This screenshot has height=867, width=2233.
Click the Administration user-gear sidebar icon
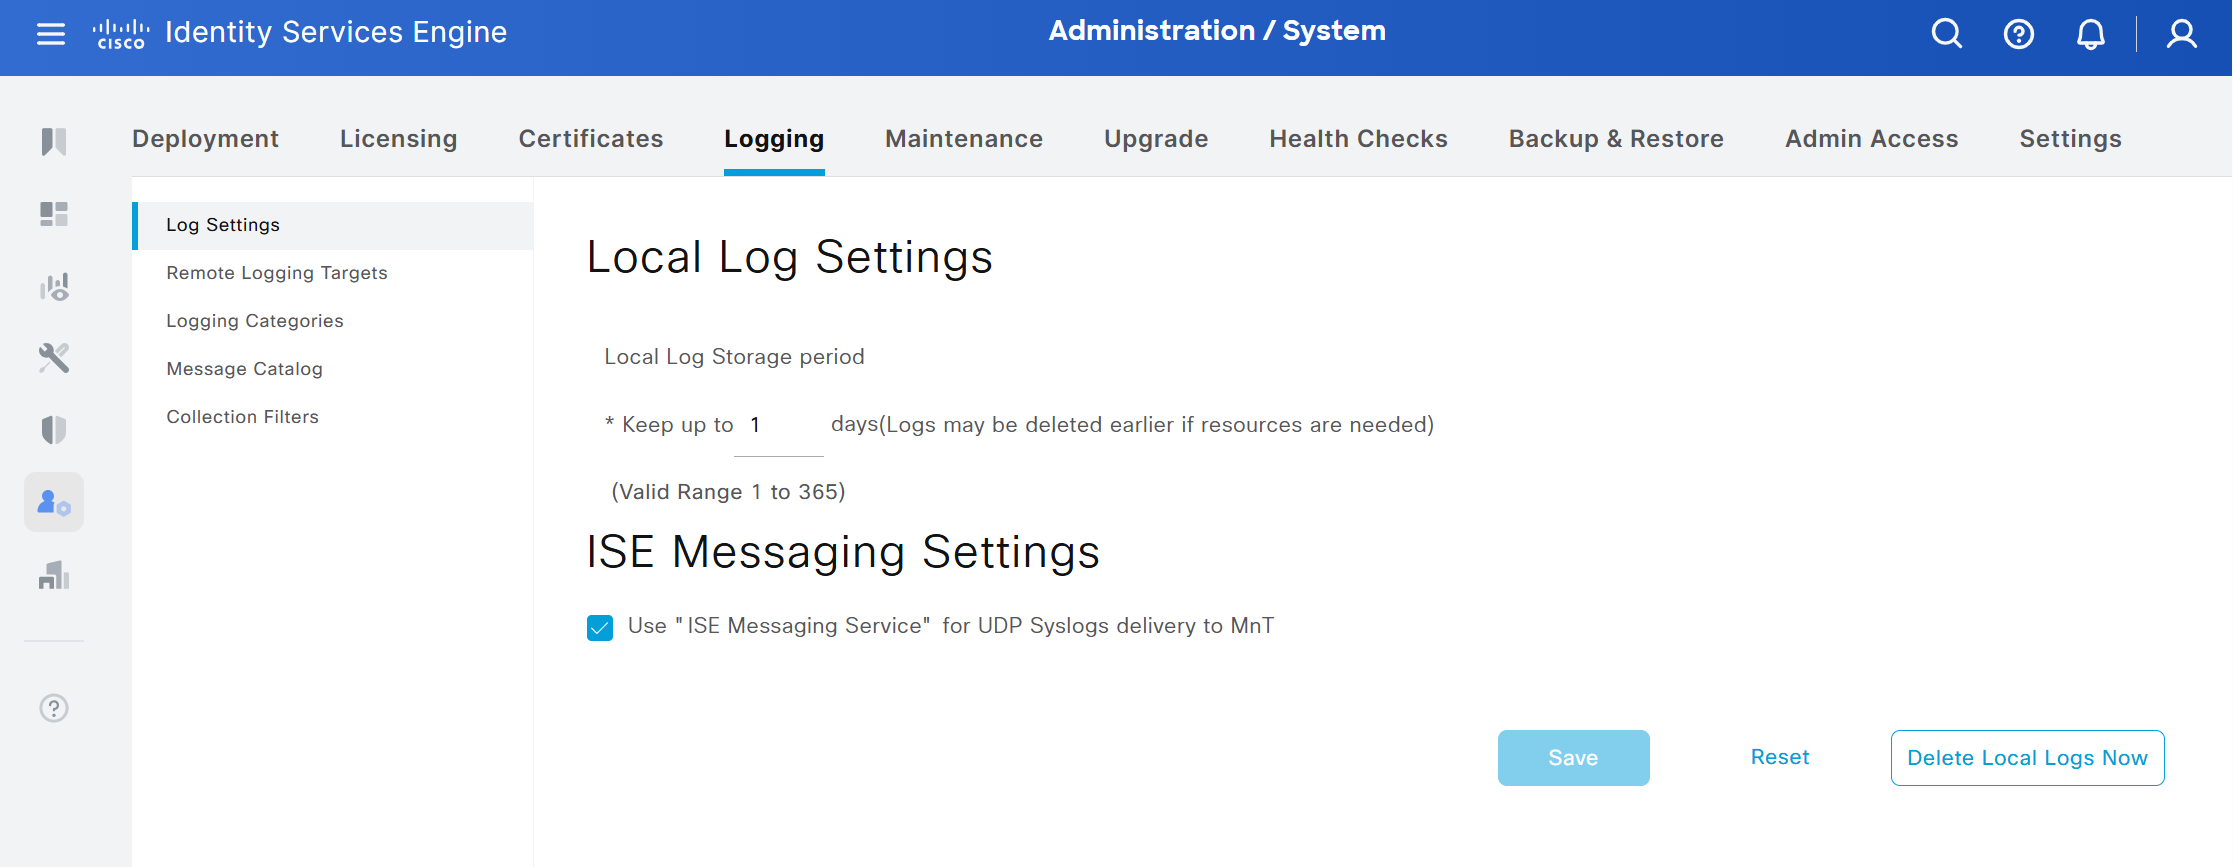[54, 502]
